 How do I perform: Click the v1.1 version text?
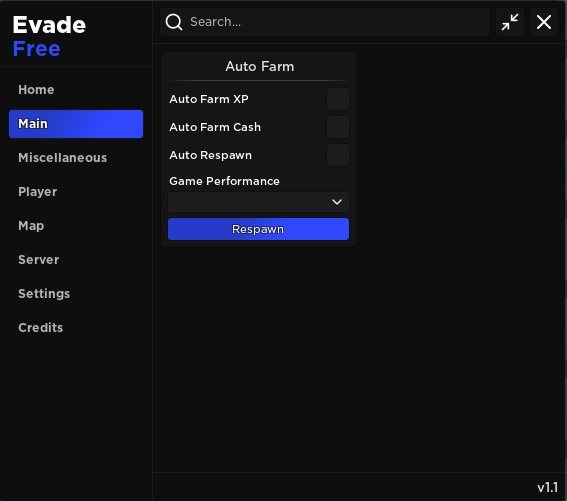547,487
